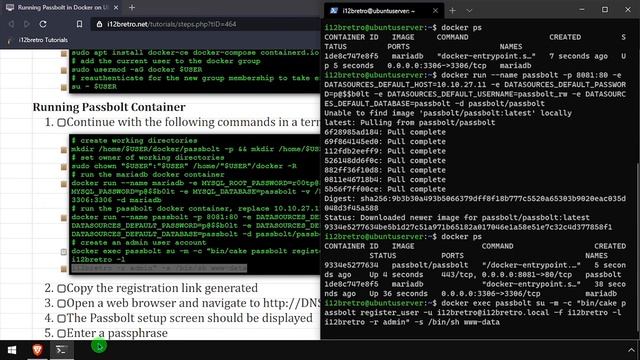Copy icon beside 'docker run --name mariadb' line

click(x=64, y=184)
